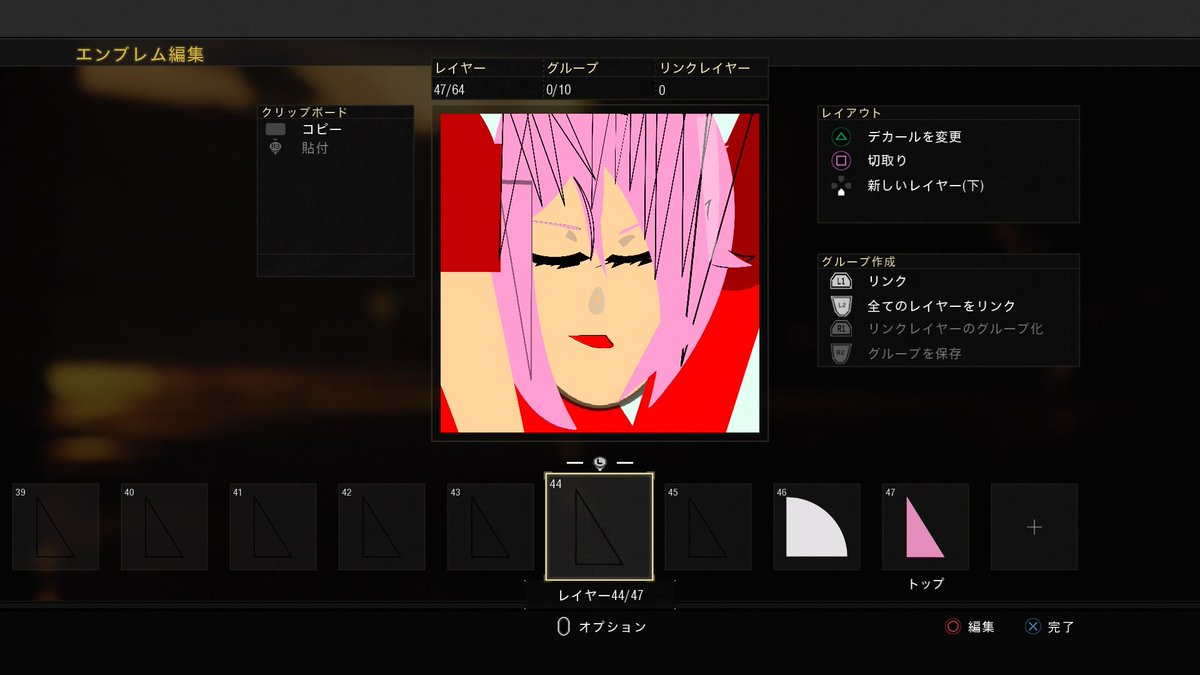The image size is (1200, 675).
Task: Add a new layer with the plus tile
Action: tap(1034, 527)
